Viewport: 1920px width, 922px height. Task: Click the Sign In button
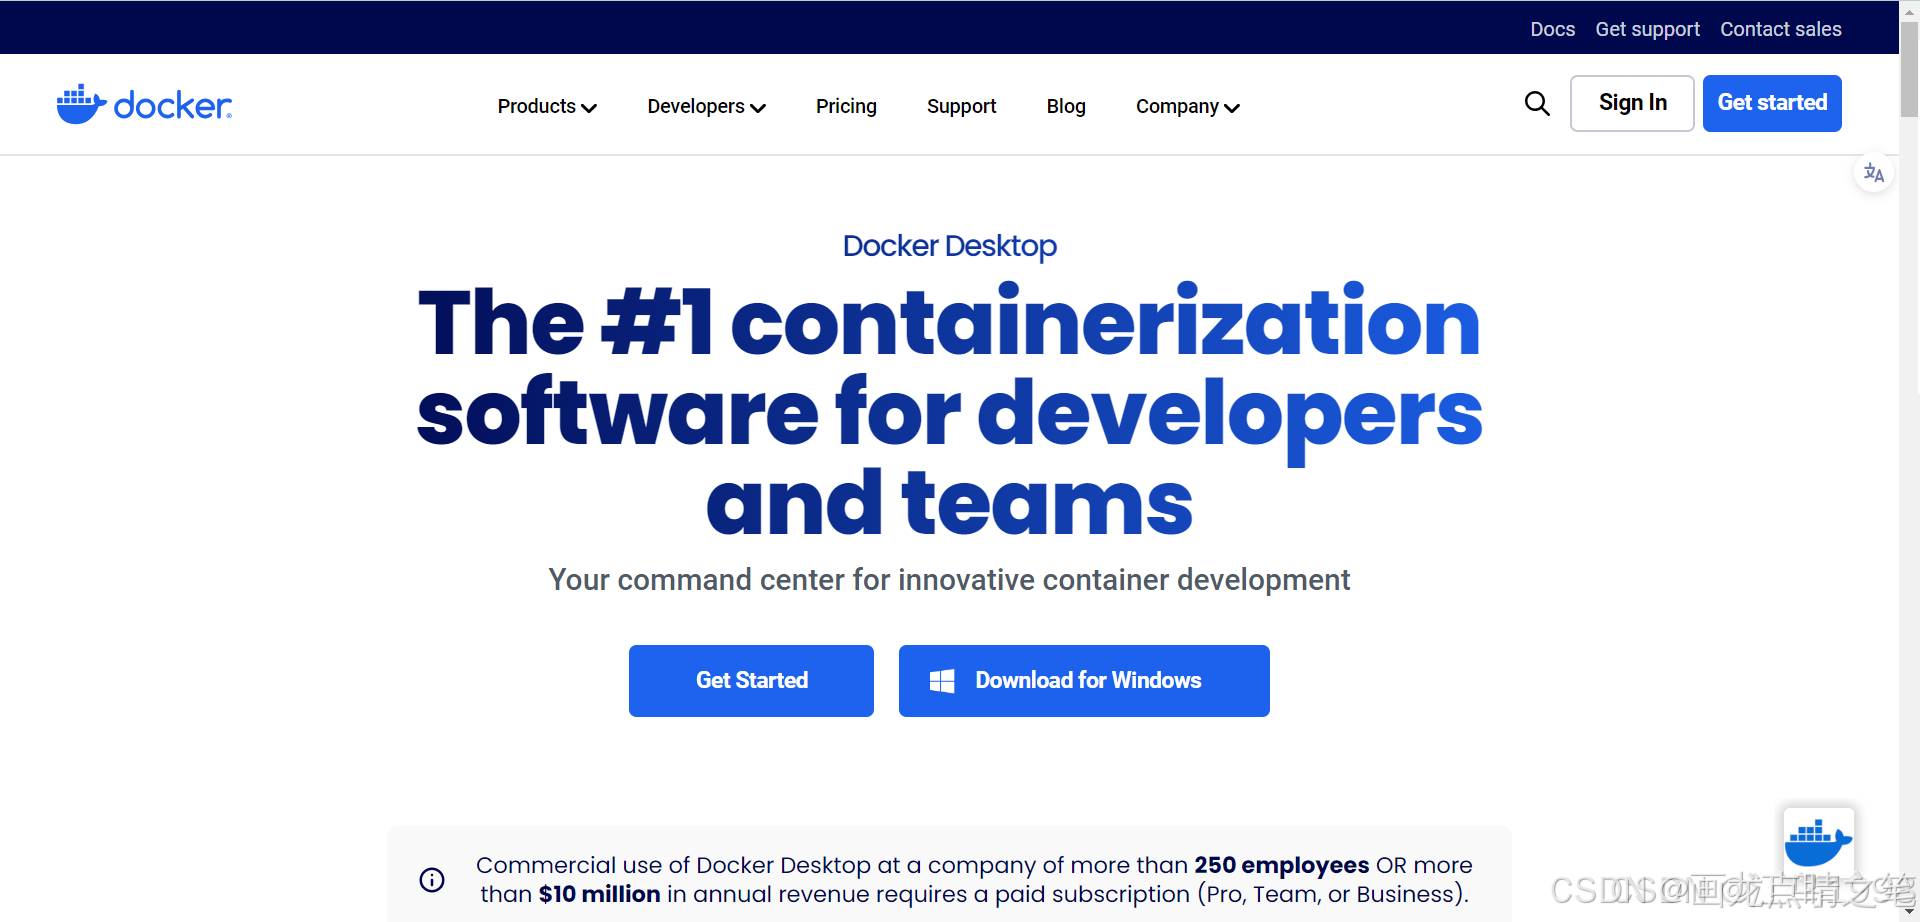click(1632, 103)
